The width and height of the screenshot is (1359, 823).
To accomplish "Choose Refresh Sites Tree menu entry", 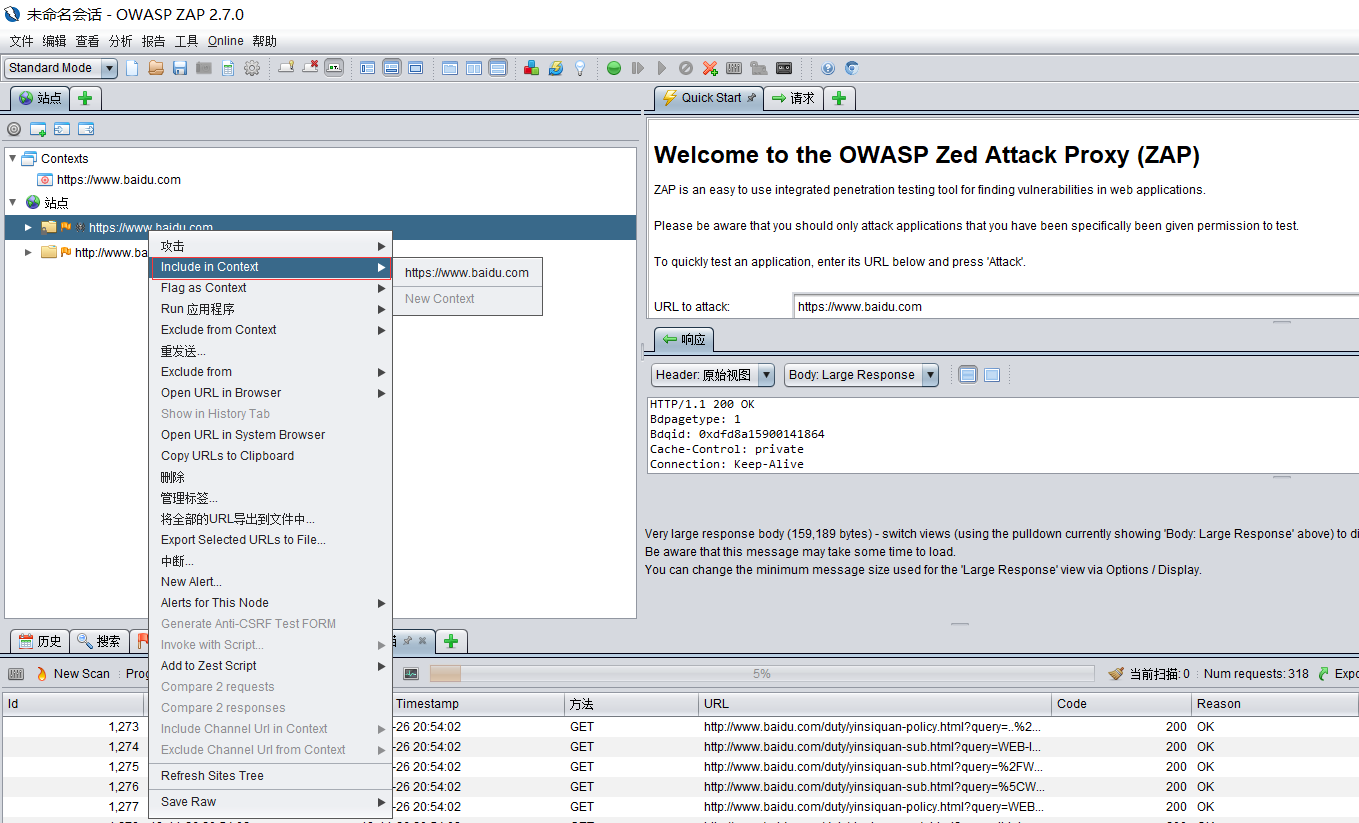I will pyautogui.click(x=270, y=776).
